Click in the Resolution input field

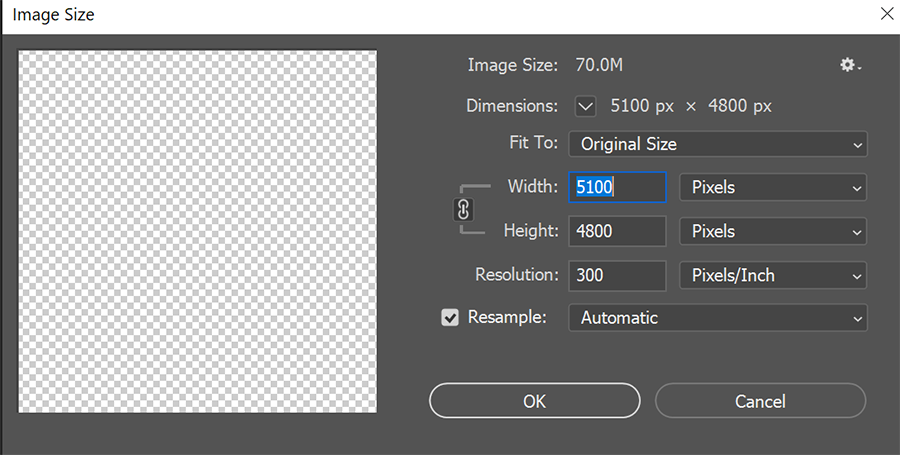tap(617, 275)
